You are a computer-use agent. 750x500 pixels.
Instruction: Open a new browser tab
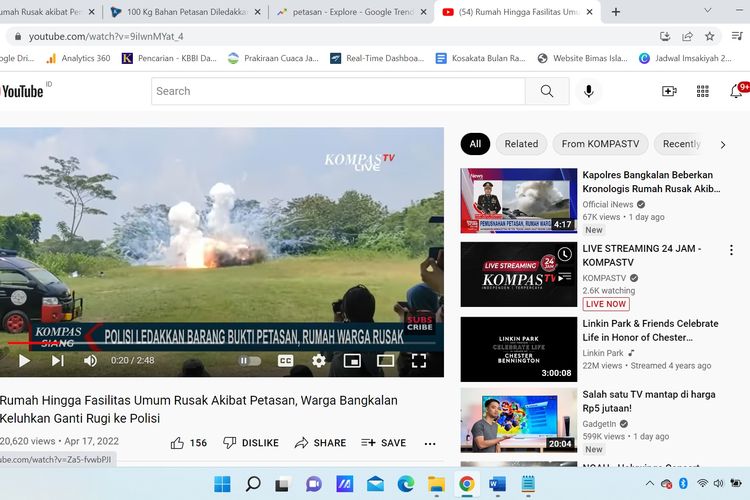616,12
